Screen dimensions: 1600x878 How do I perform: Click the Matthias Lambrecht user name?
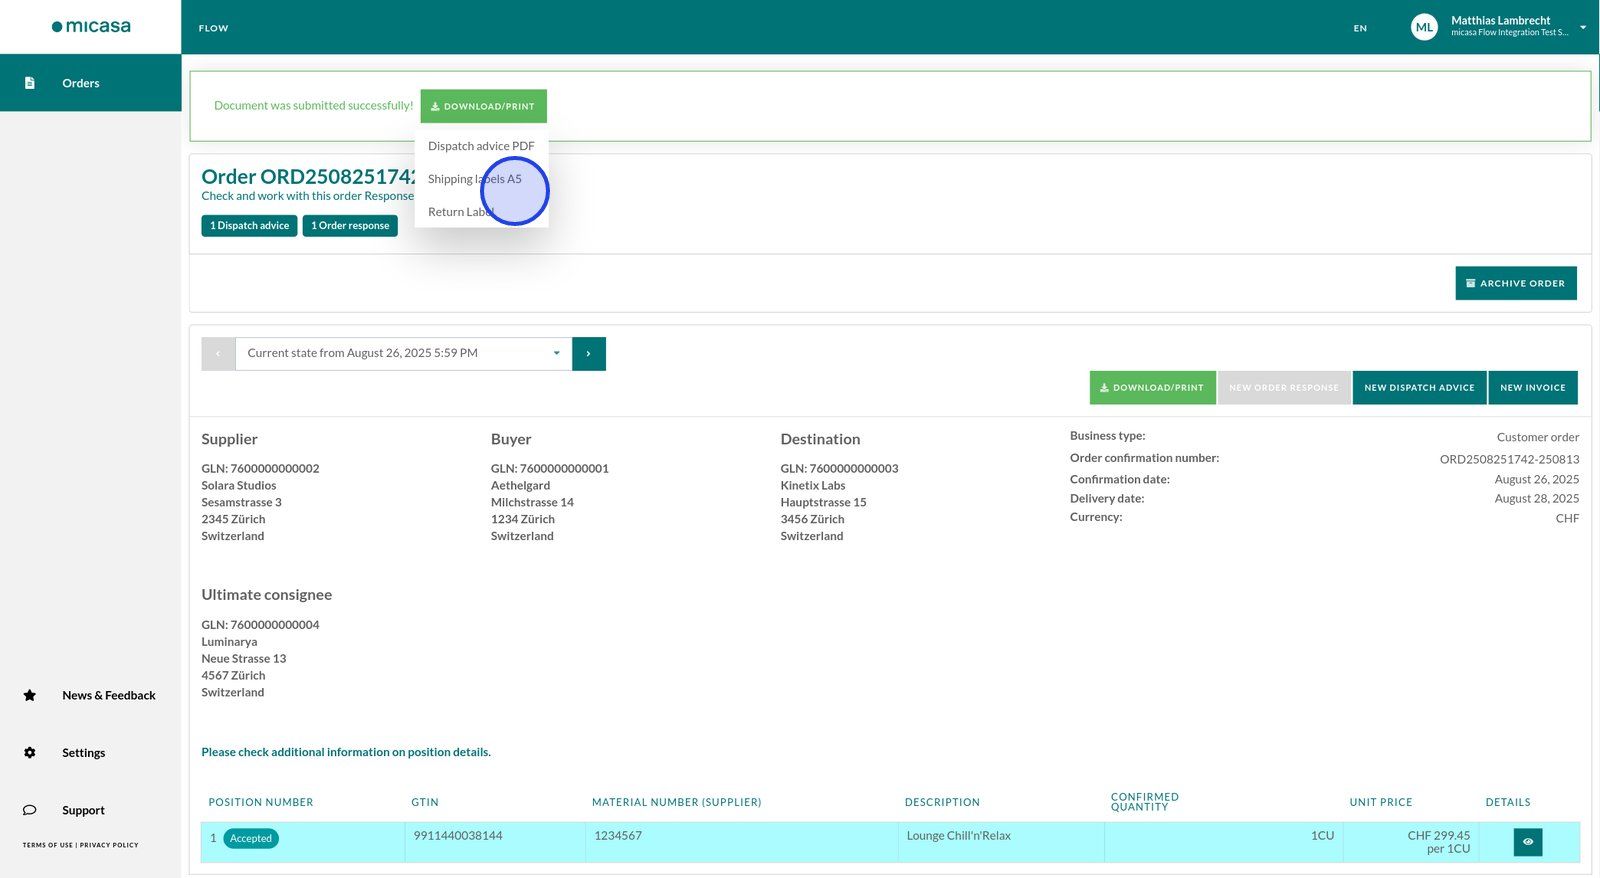click(1501, 20)
